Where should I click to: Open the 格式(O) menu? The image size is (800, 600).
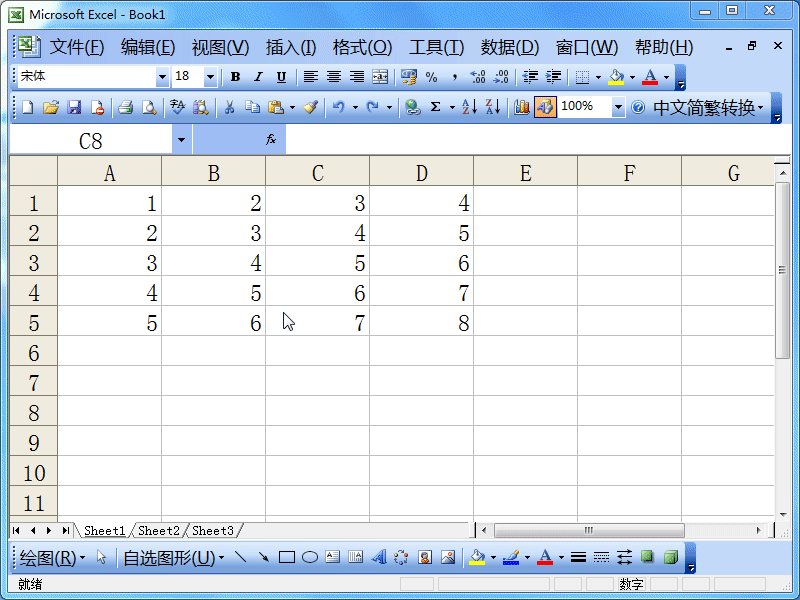362,47
